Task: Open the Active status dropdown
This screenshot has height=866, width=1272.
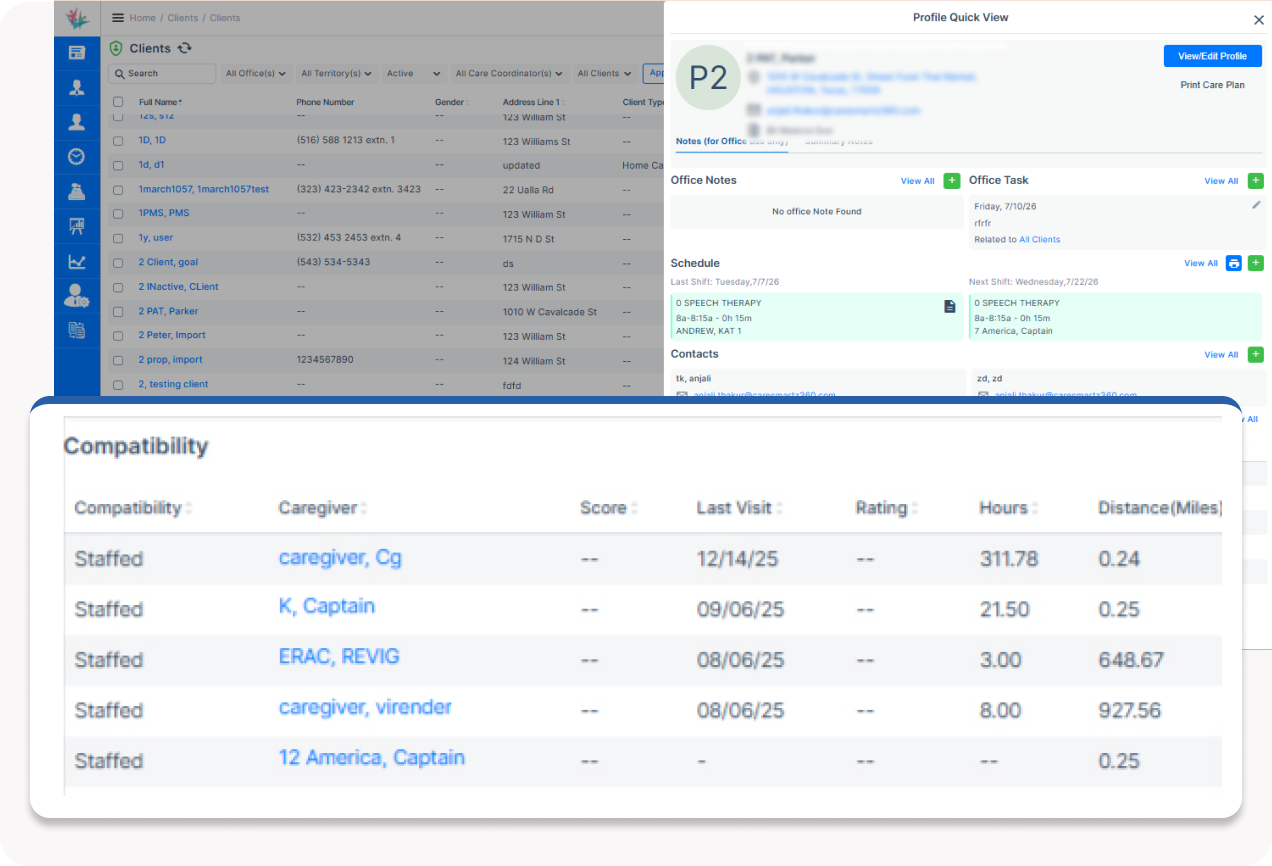Action: tap(414, 73)
